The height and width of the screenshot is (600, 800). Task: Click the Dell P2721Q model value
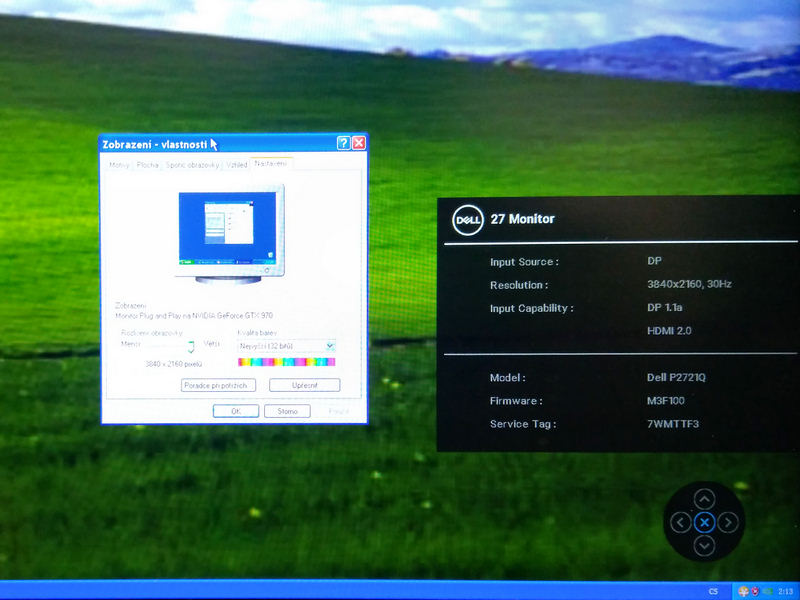click(677, 378)
